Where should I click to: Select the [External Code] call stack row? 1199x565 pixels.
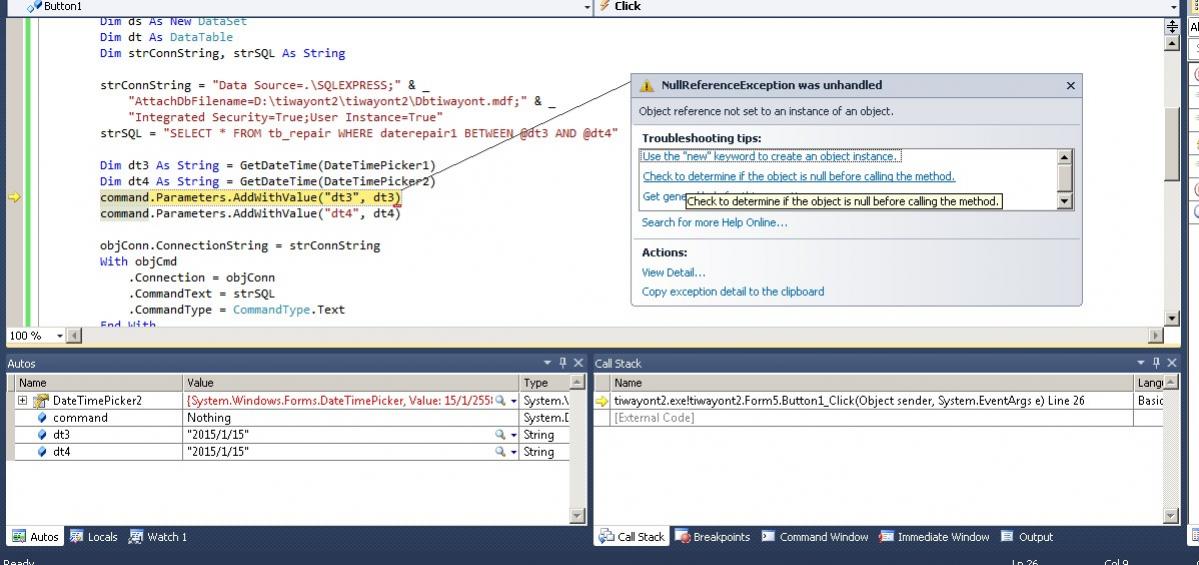pyautogui.click(x=879, y=417)
